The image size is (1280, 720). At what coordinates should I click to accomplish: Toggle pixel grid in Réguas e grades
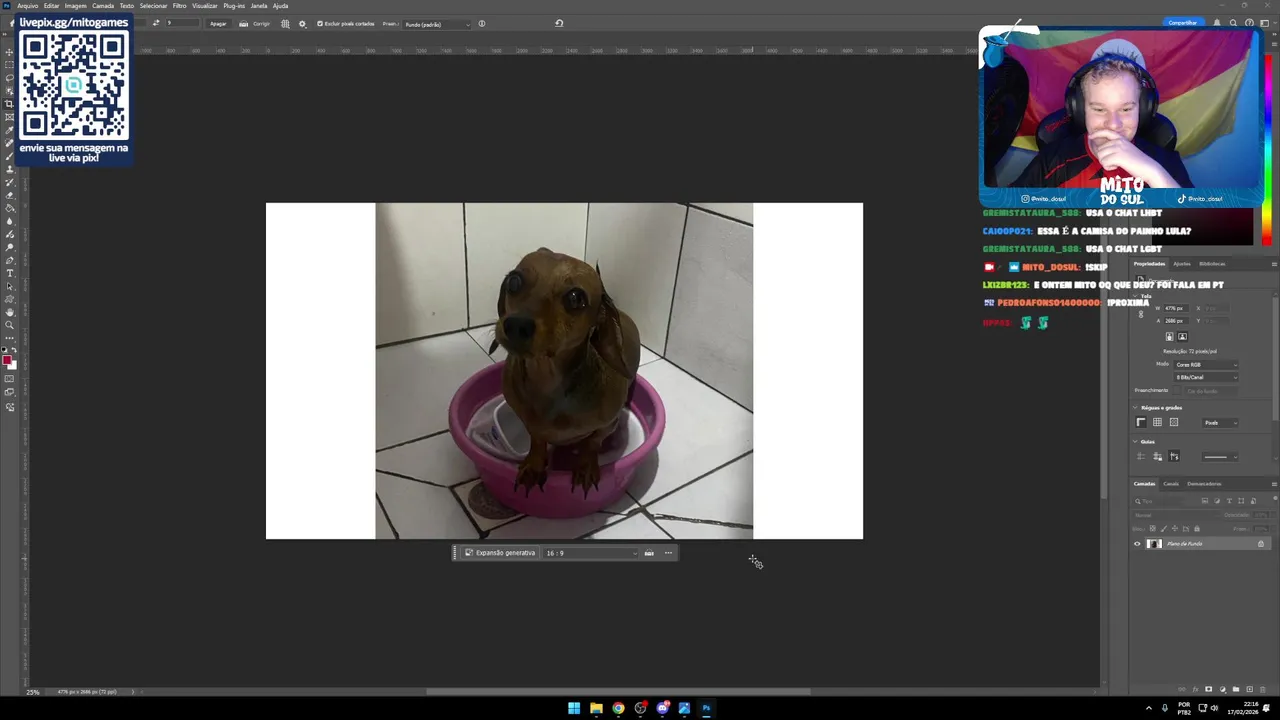pos(1174,423)
